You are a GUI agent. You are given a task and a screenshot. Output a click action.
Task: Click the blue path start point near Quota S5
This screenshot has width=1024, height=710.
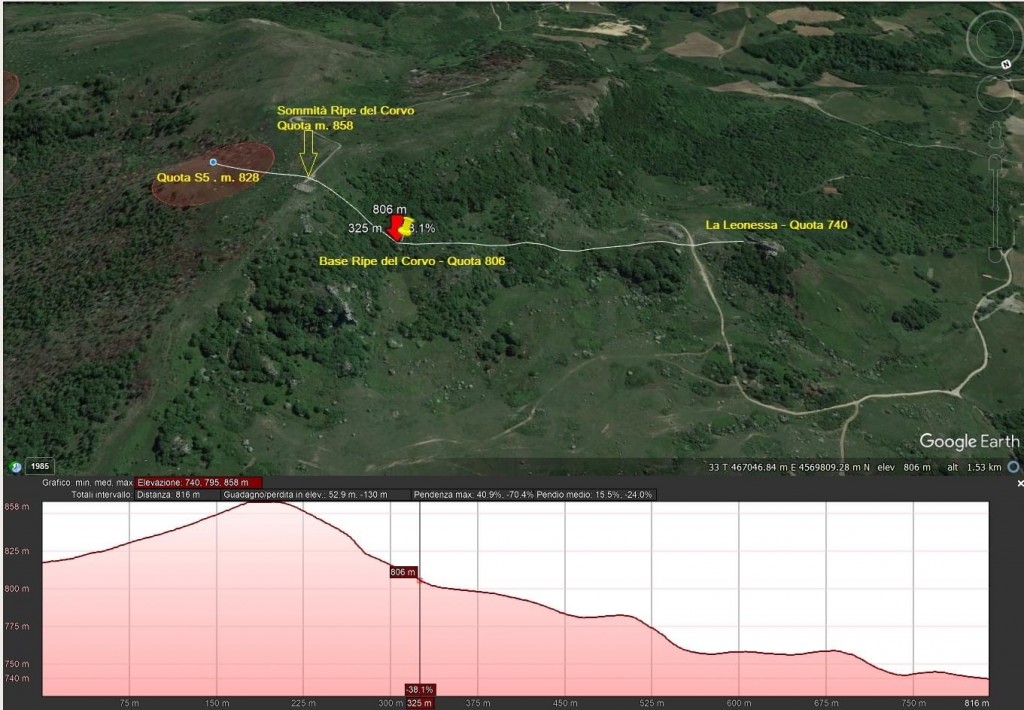click(213, 162)
